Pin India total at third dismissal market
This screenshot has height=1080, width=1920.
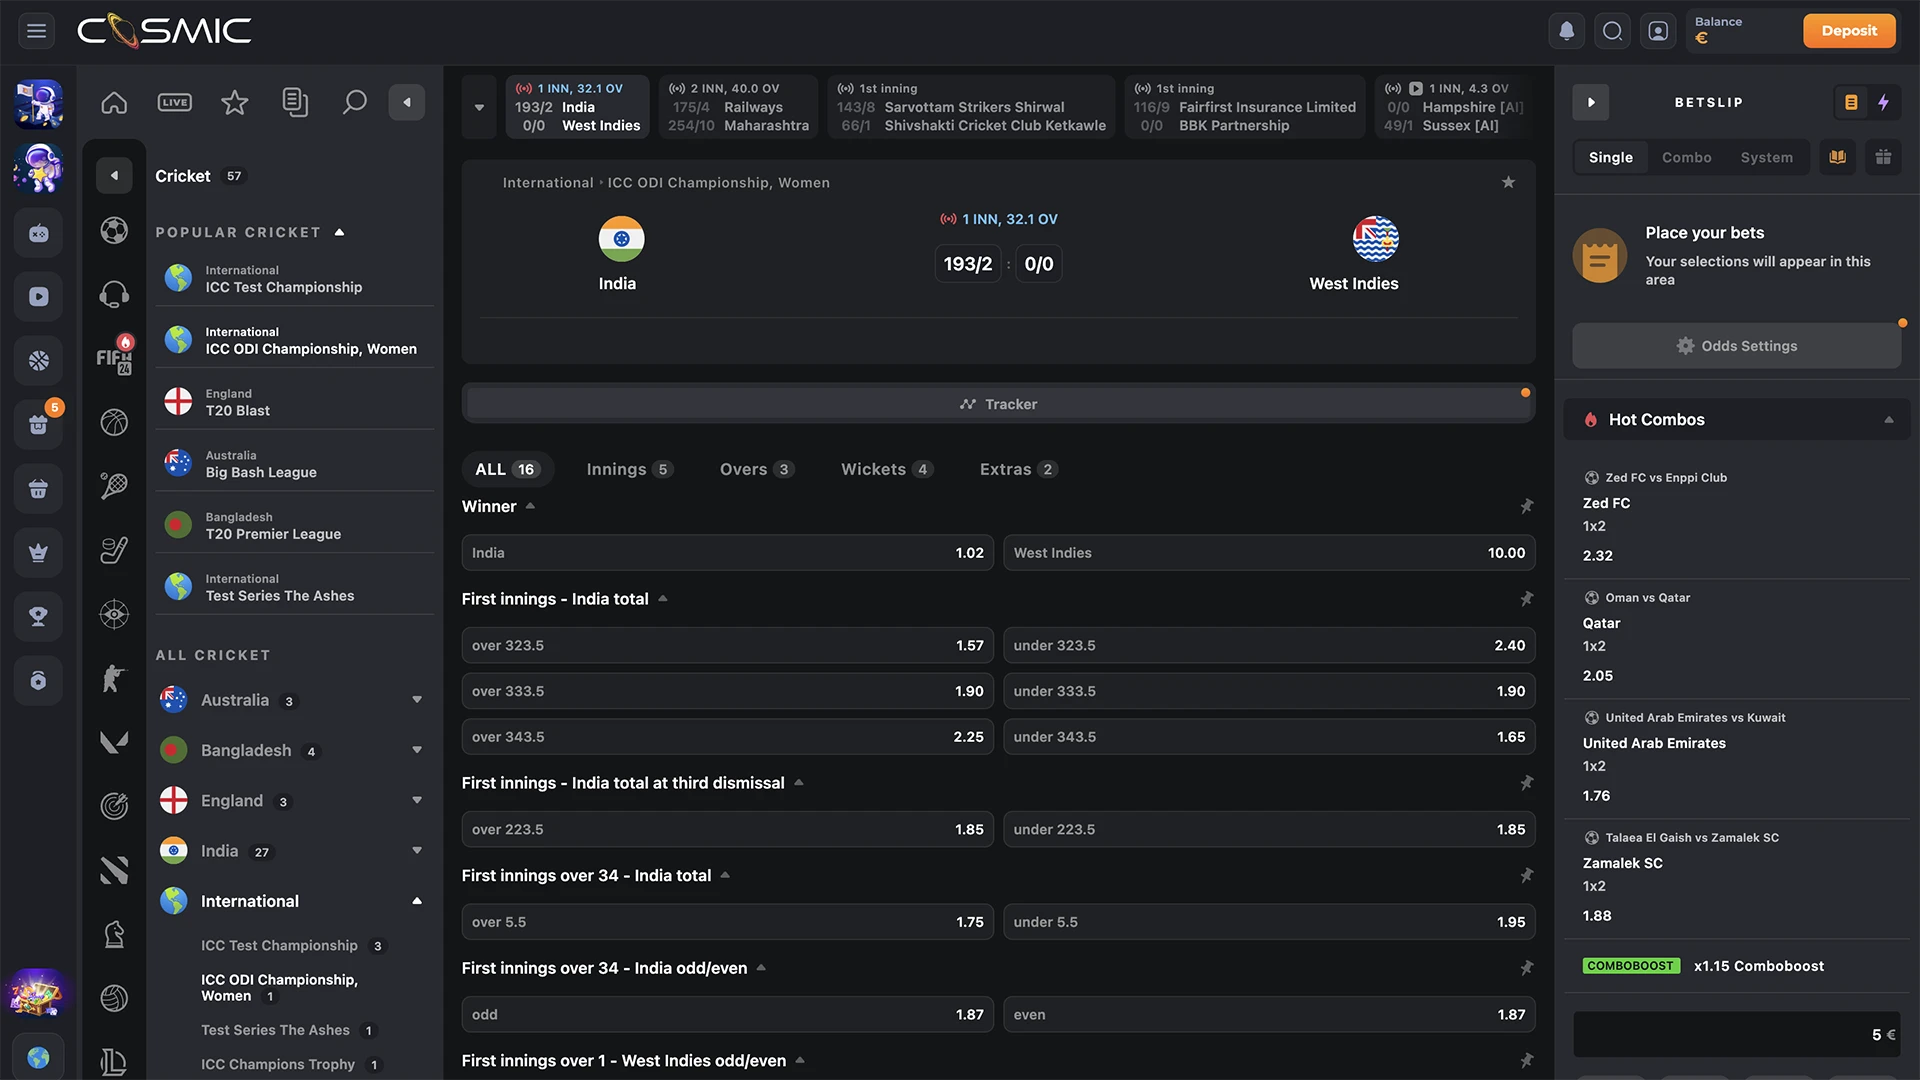[1526, 783]
